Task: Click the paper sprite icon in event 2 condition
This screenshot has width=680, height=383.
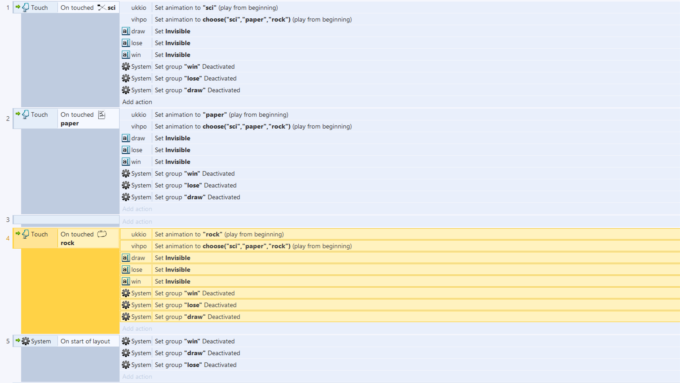Action: [x=101, y=115]
